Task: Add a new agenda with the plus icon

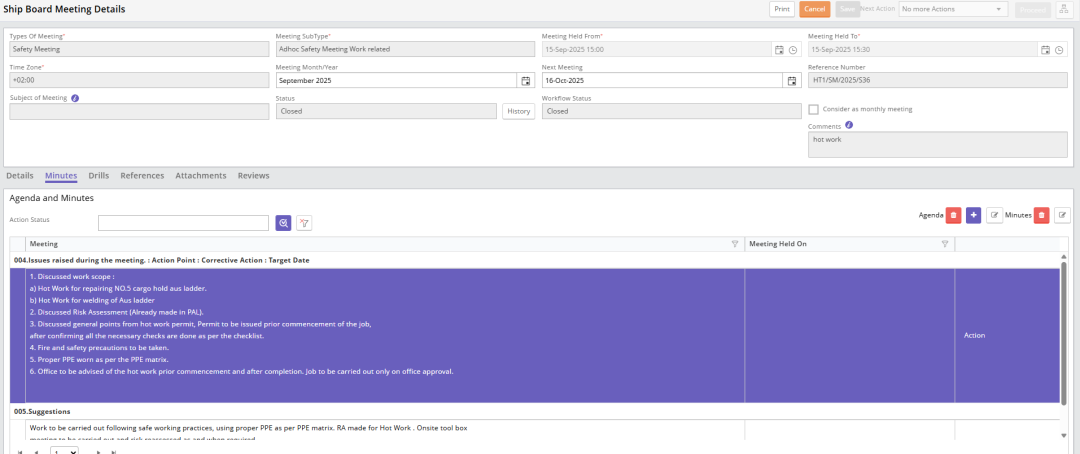Action: pos(973,215)
